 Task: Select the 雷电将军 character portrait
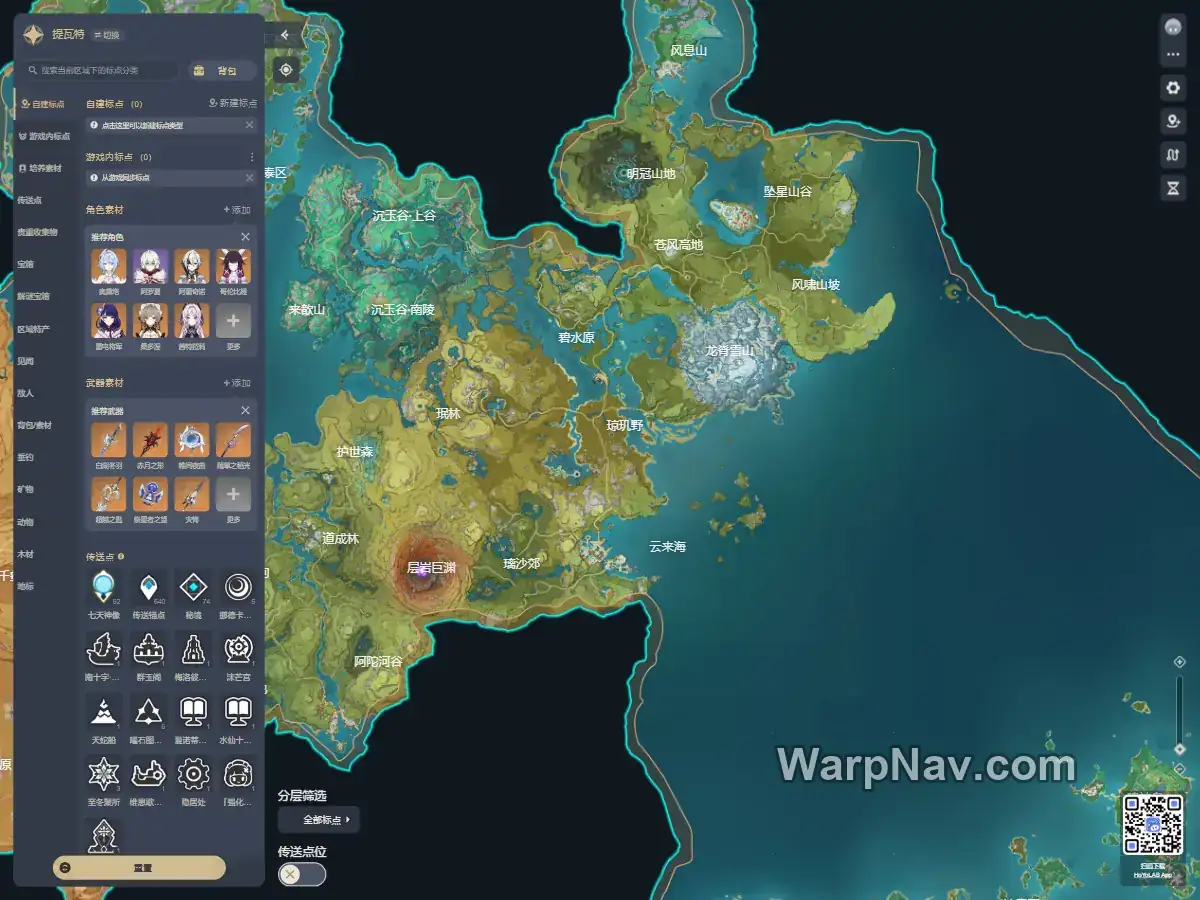(x=108, y=321)
